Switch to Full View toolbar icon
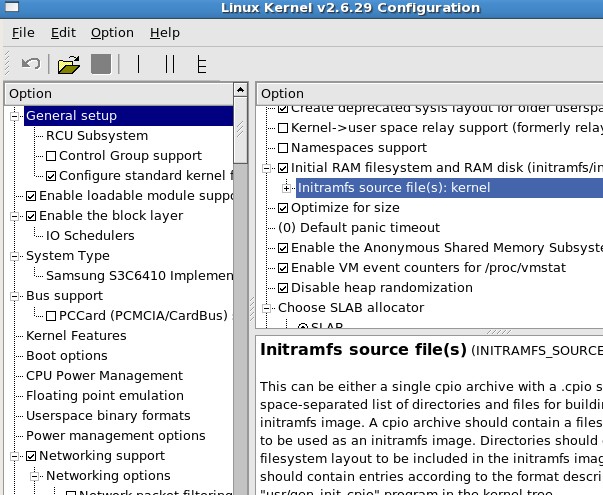 pos(201,64)
